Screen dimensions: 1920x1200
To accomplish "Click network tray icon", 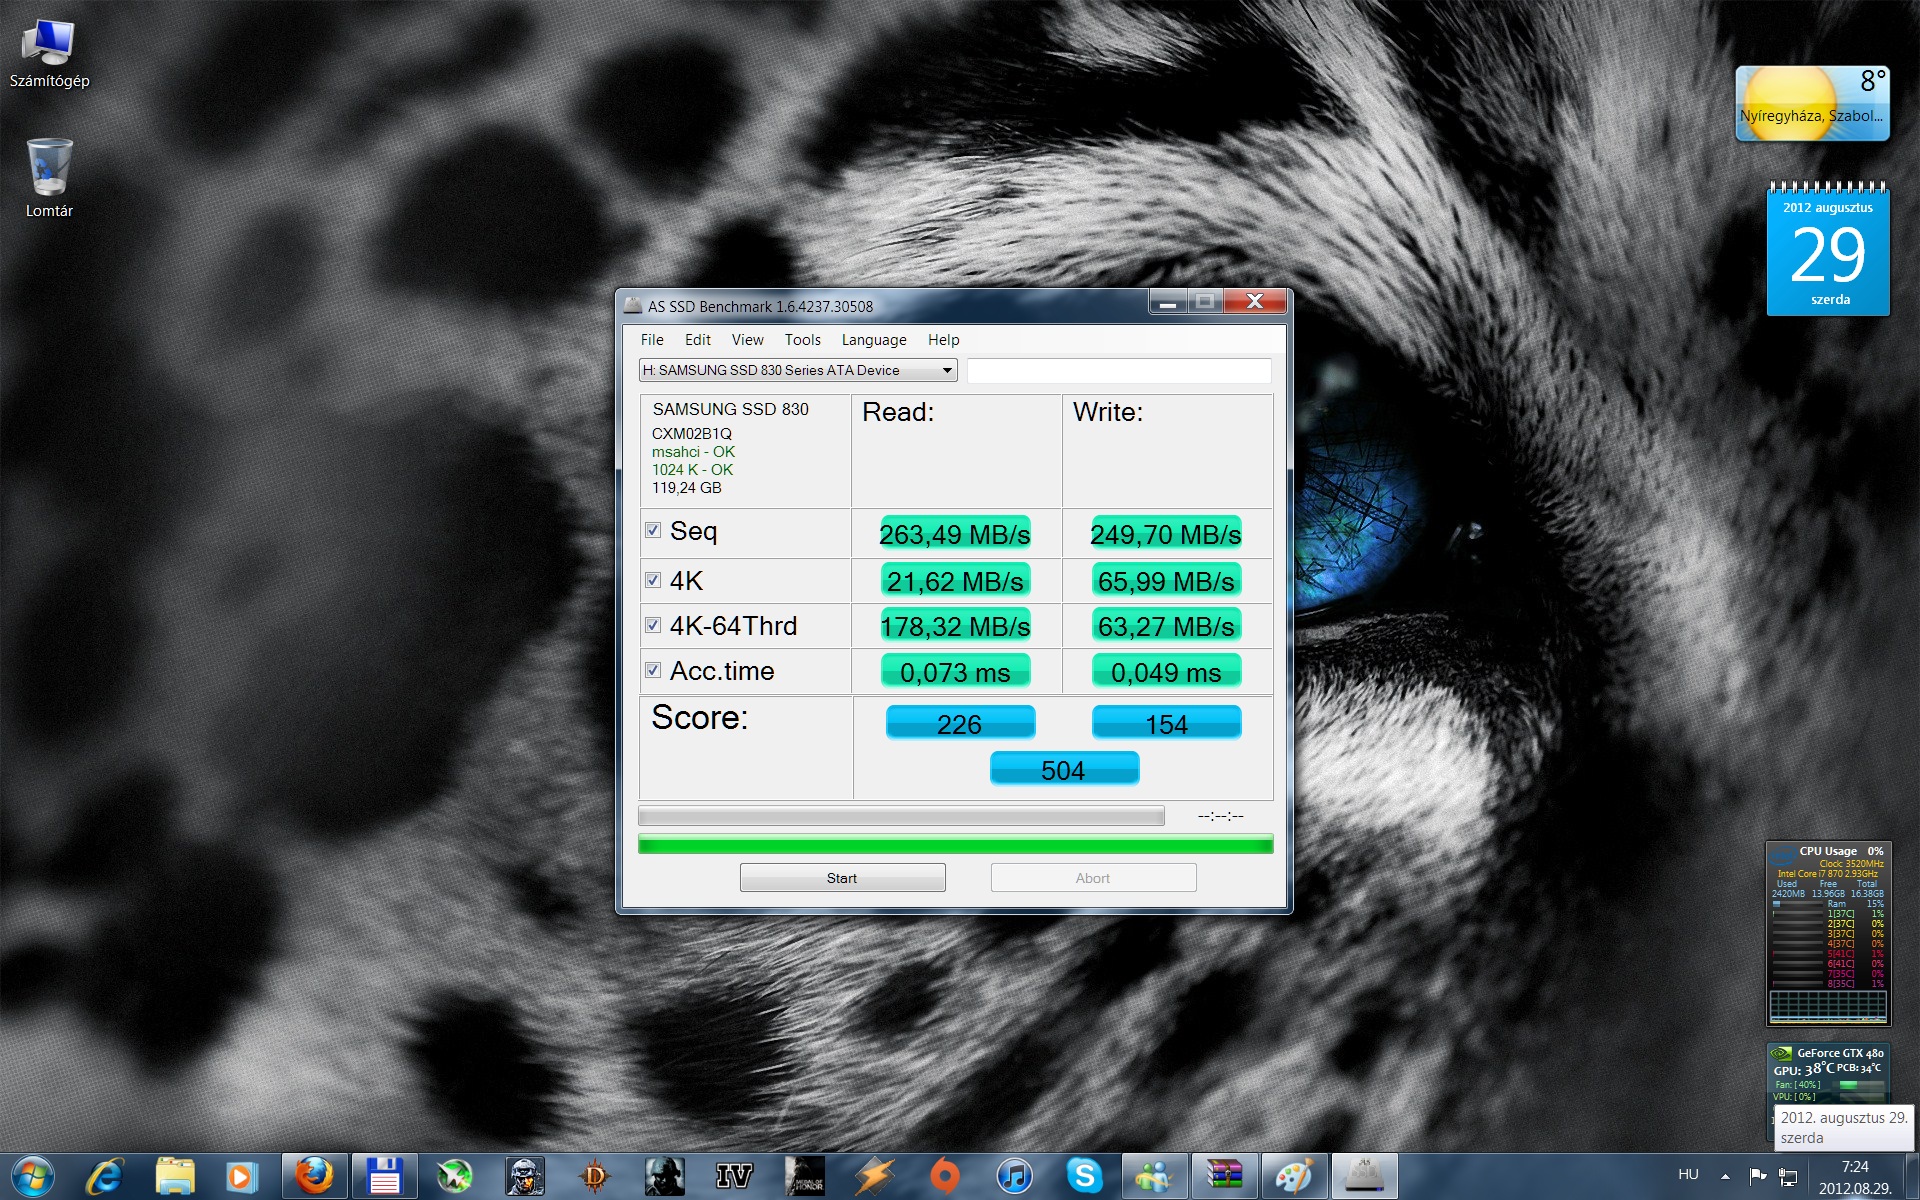I will [x=1788, y=1177].
